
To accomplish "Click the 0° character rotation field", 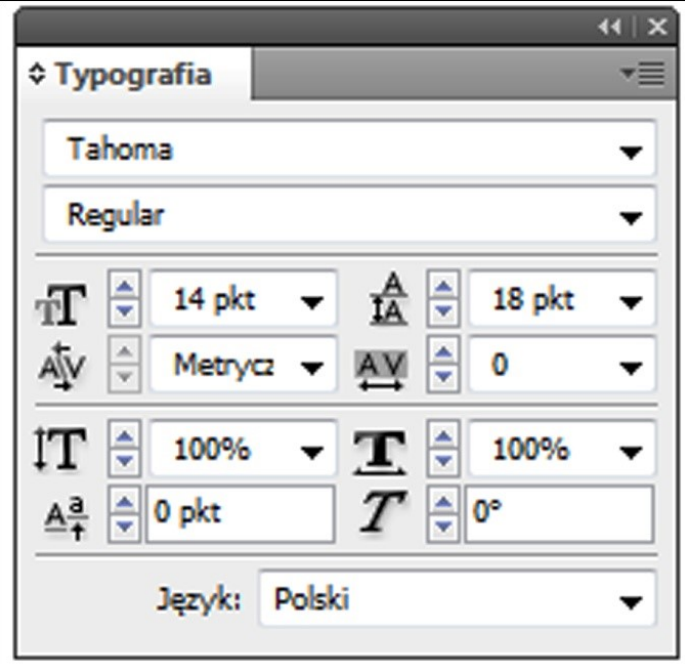I will point(558,514).
